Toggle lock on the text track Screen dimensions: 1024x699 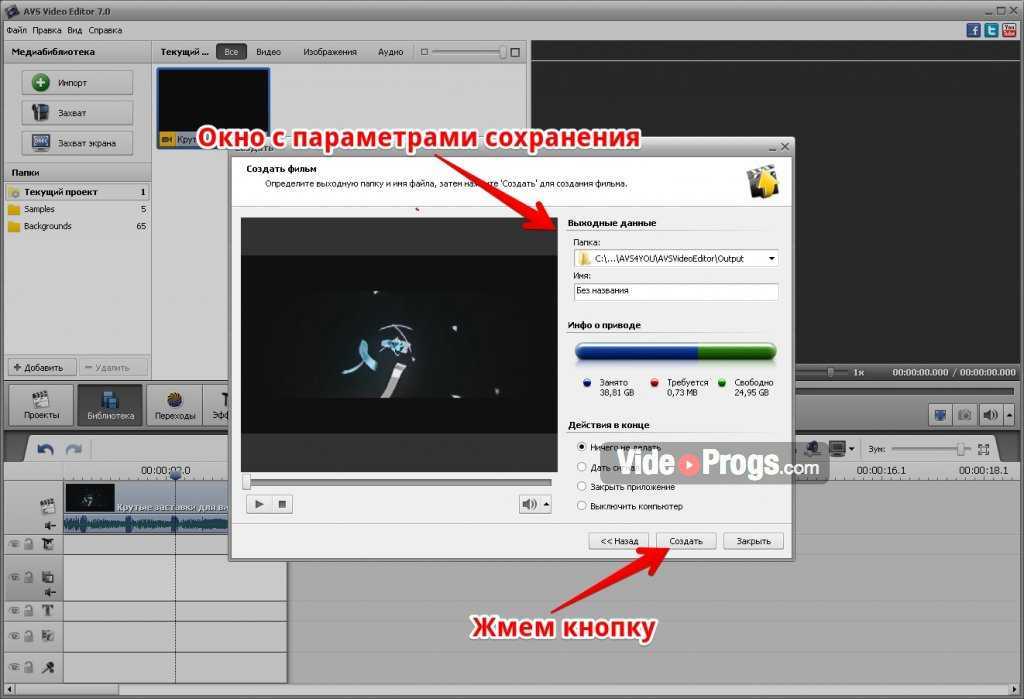tap(29, 611)
